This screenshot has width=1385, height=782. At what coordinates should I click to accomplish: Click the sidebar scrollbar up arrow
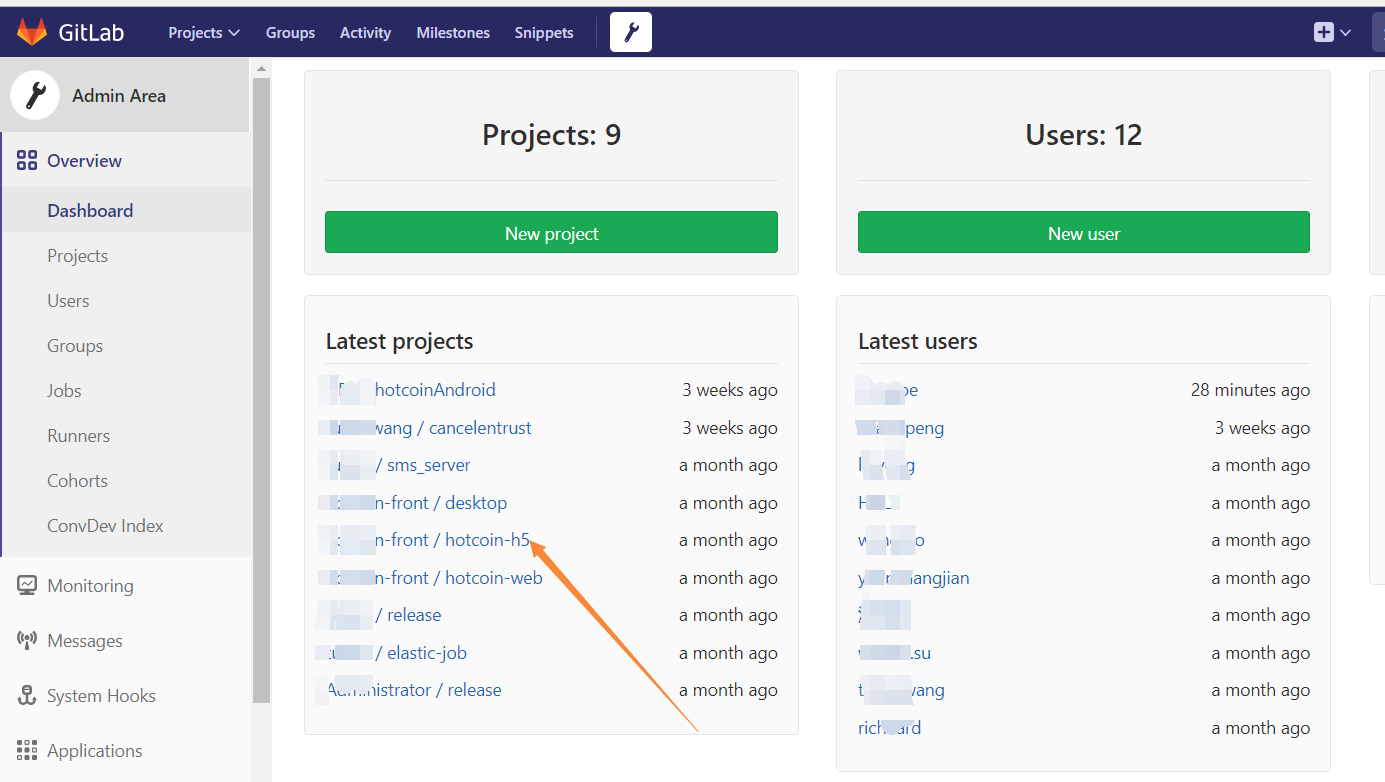[x=262, y=68]
